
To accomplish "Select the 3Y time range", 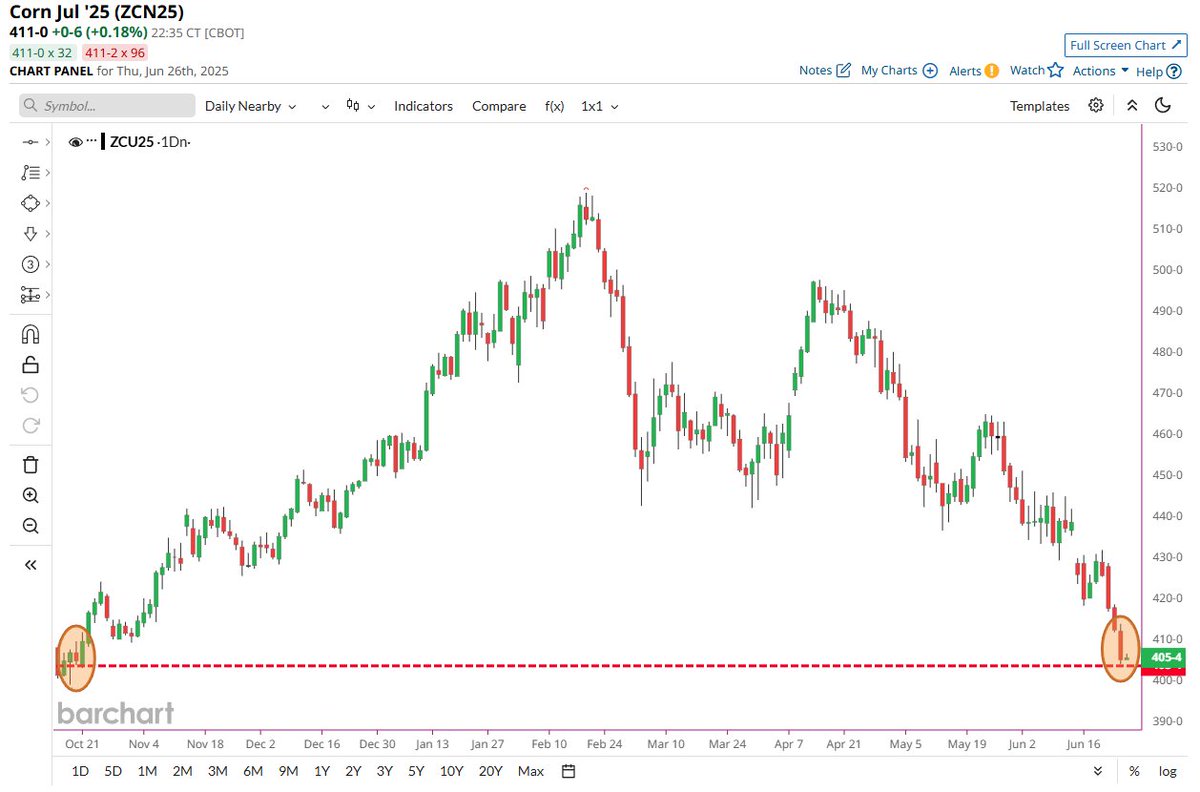I will point(384,771).
